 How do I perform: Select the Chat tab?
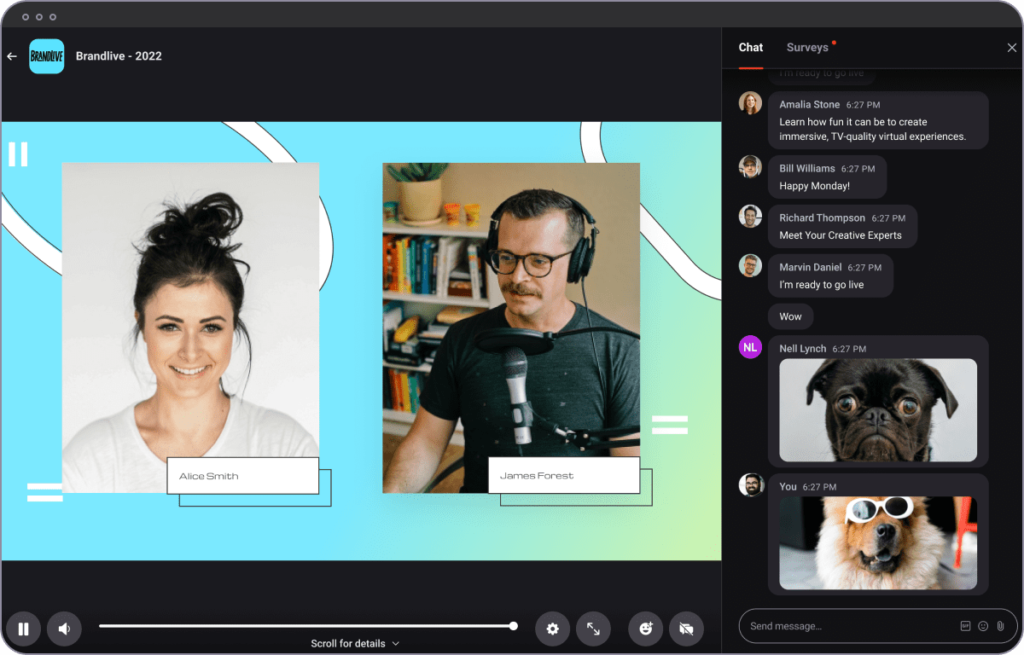tap(750, 47)
